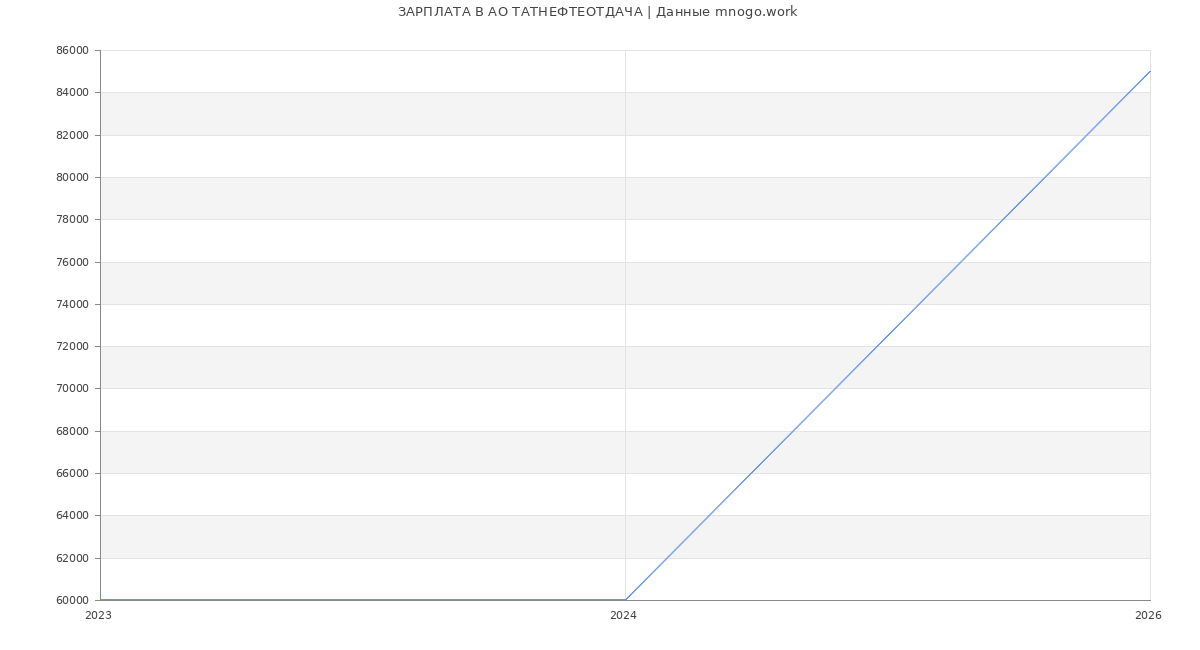The width and height of the screenshot is (1200, 650).
Task: Click the 70000 y-axis label
Action: (x=74, y=389)
